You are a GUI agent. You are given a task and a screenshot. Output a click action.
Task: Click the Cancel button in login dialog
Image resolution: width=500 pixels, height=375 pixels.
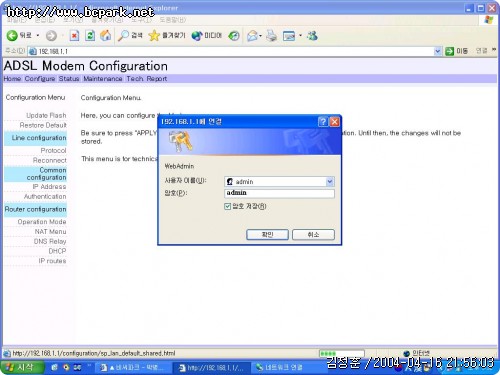coord(313,235)
